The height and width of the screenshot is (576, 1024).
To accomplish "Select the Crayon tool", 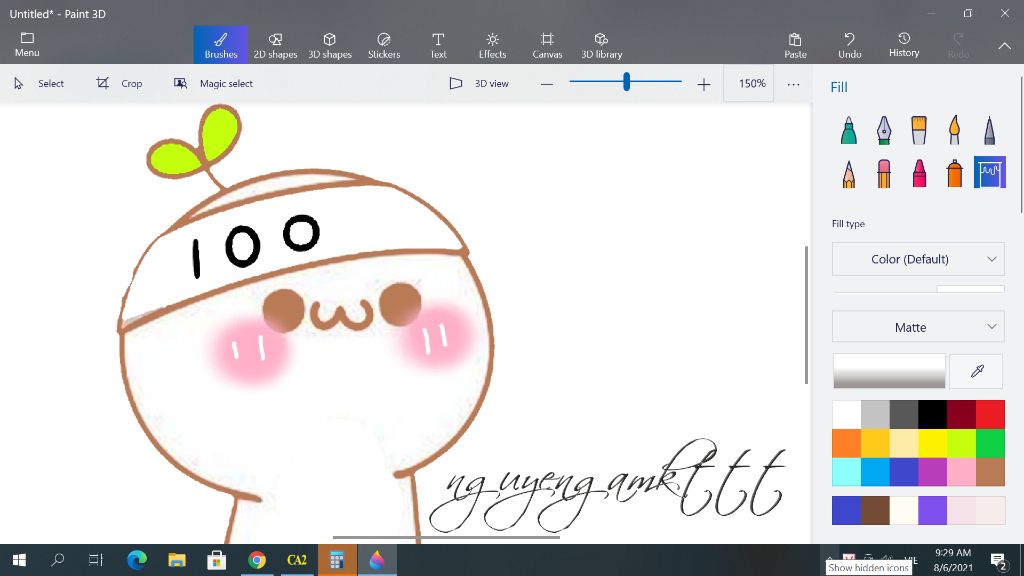I will (919, 173).
